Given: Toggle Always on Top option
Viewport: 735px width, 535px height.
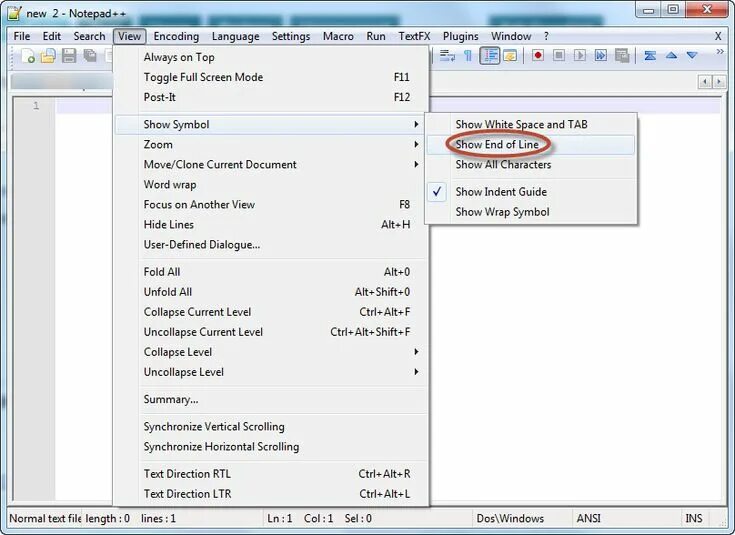Looking at the screenshot, I should pyautogui.click(x=271, y=57).
